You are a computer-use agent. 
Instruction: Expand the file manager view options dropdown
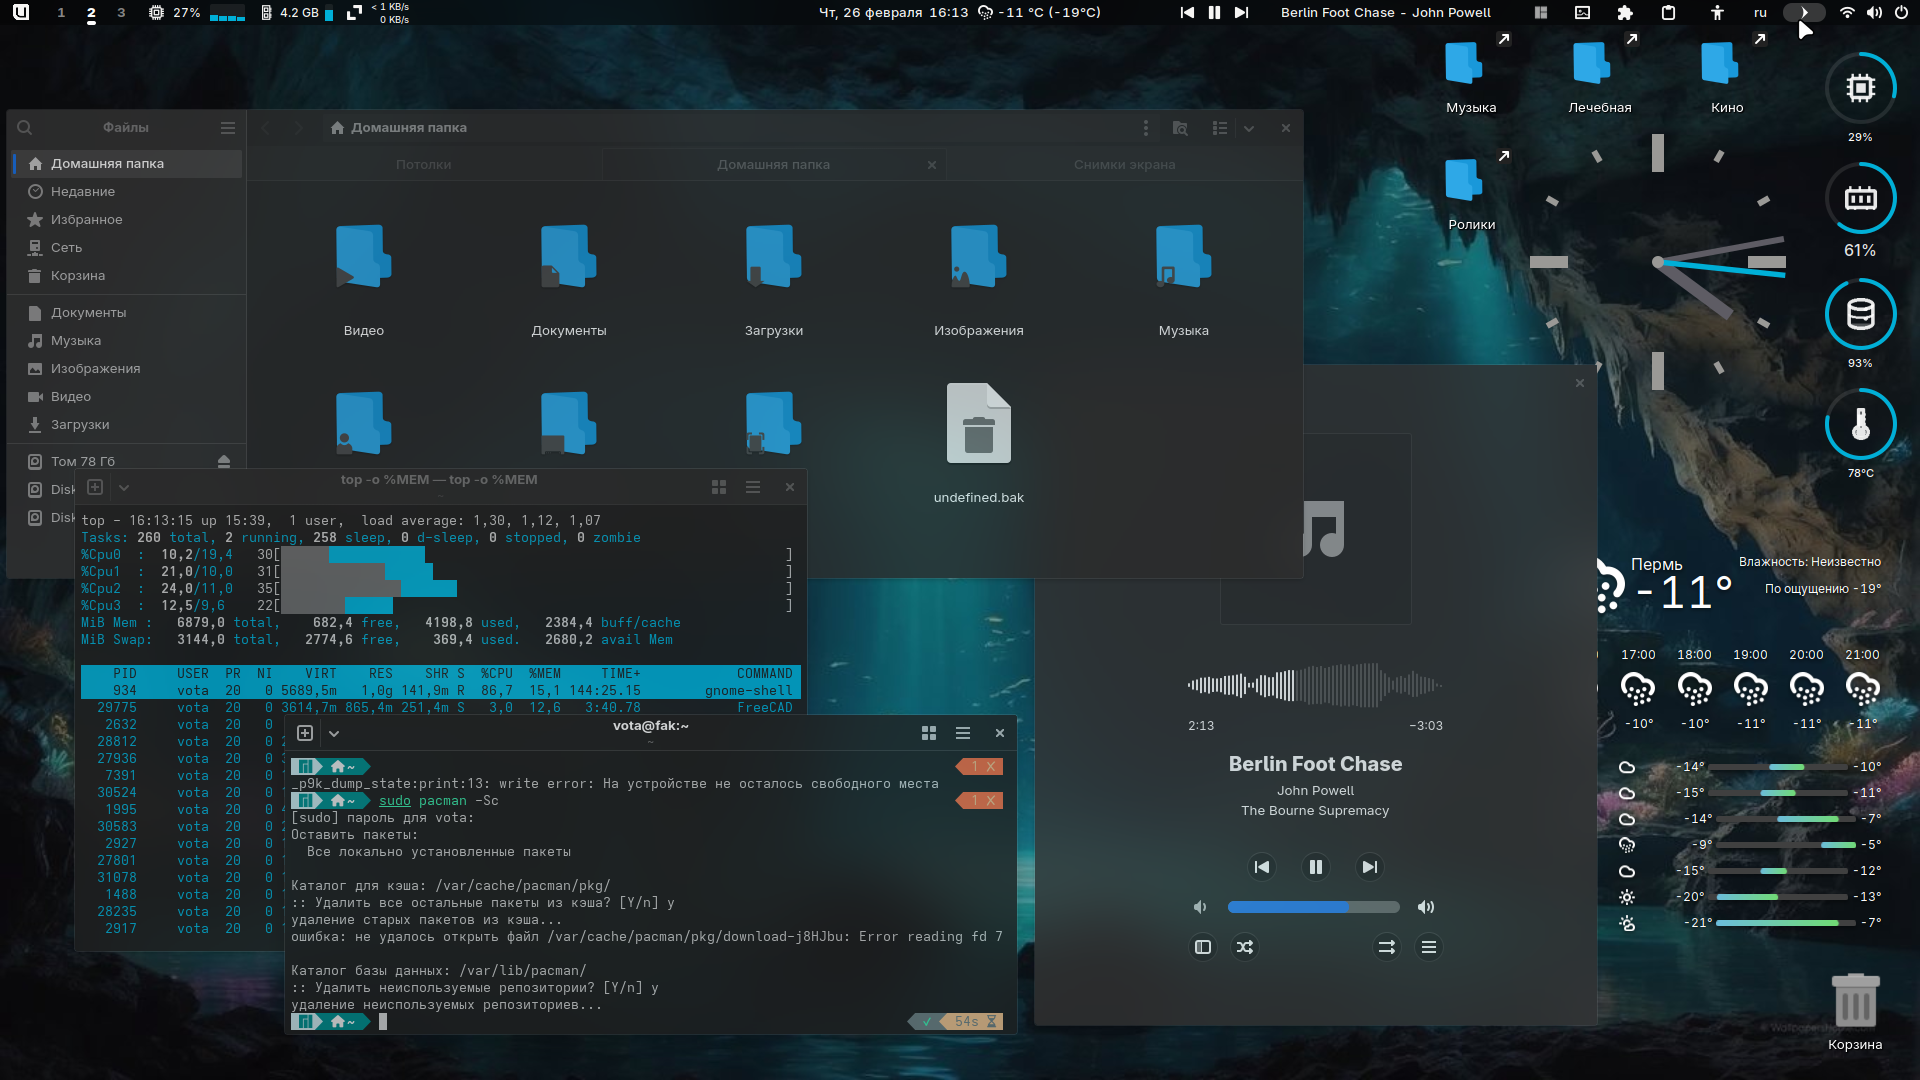(1249, 128)
